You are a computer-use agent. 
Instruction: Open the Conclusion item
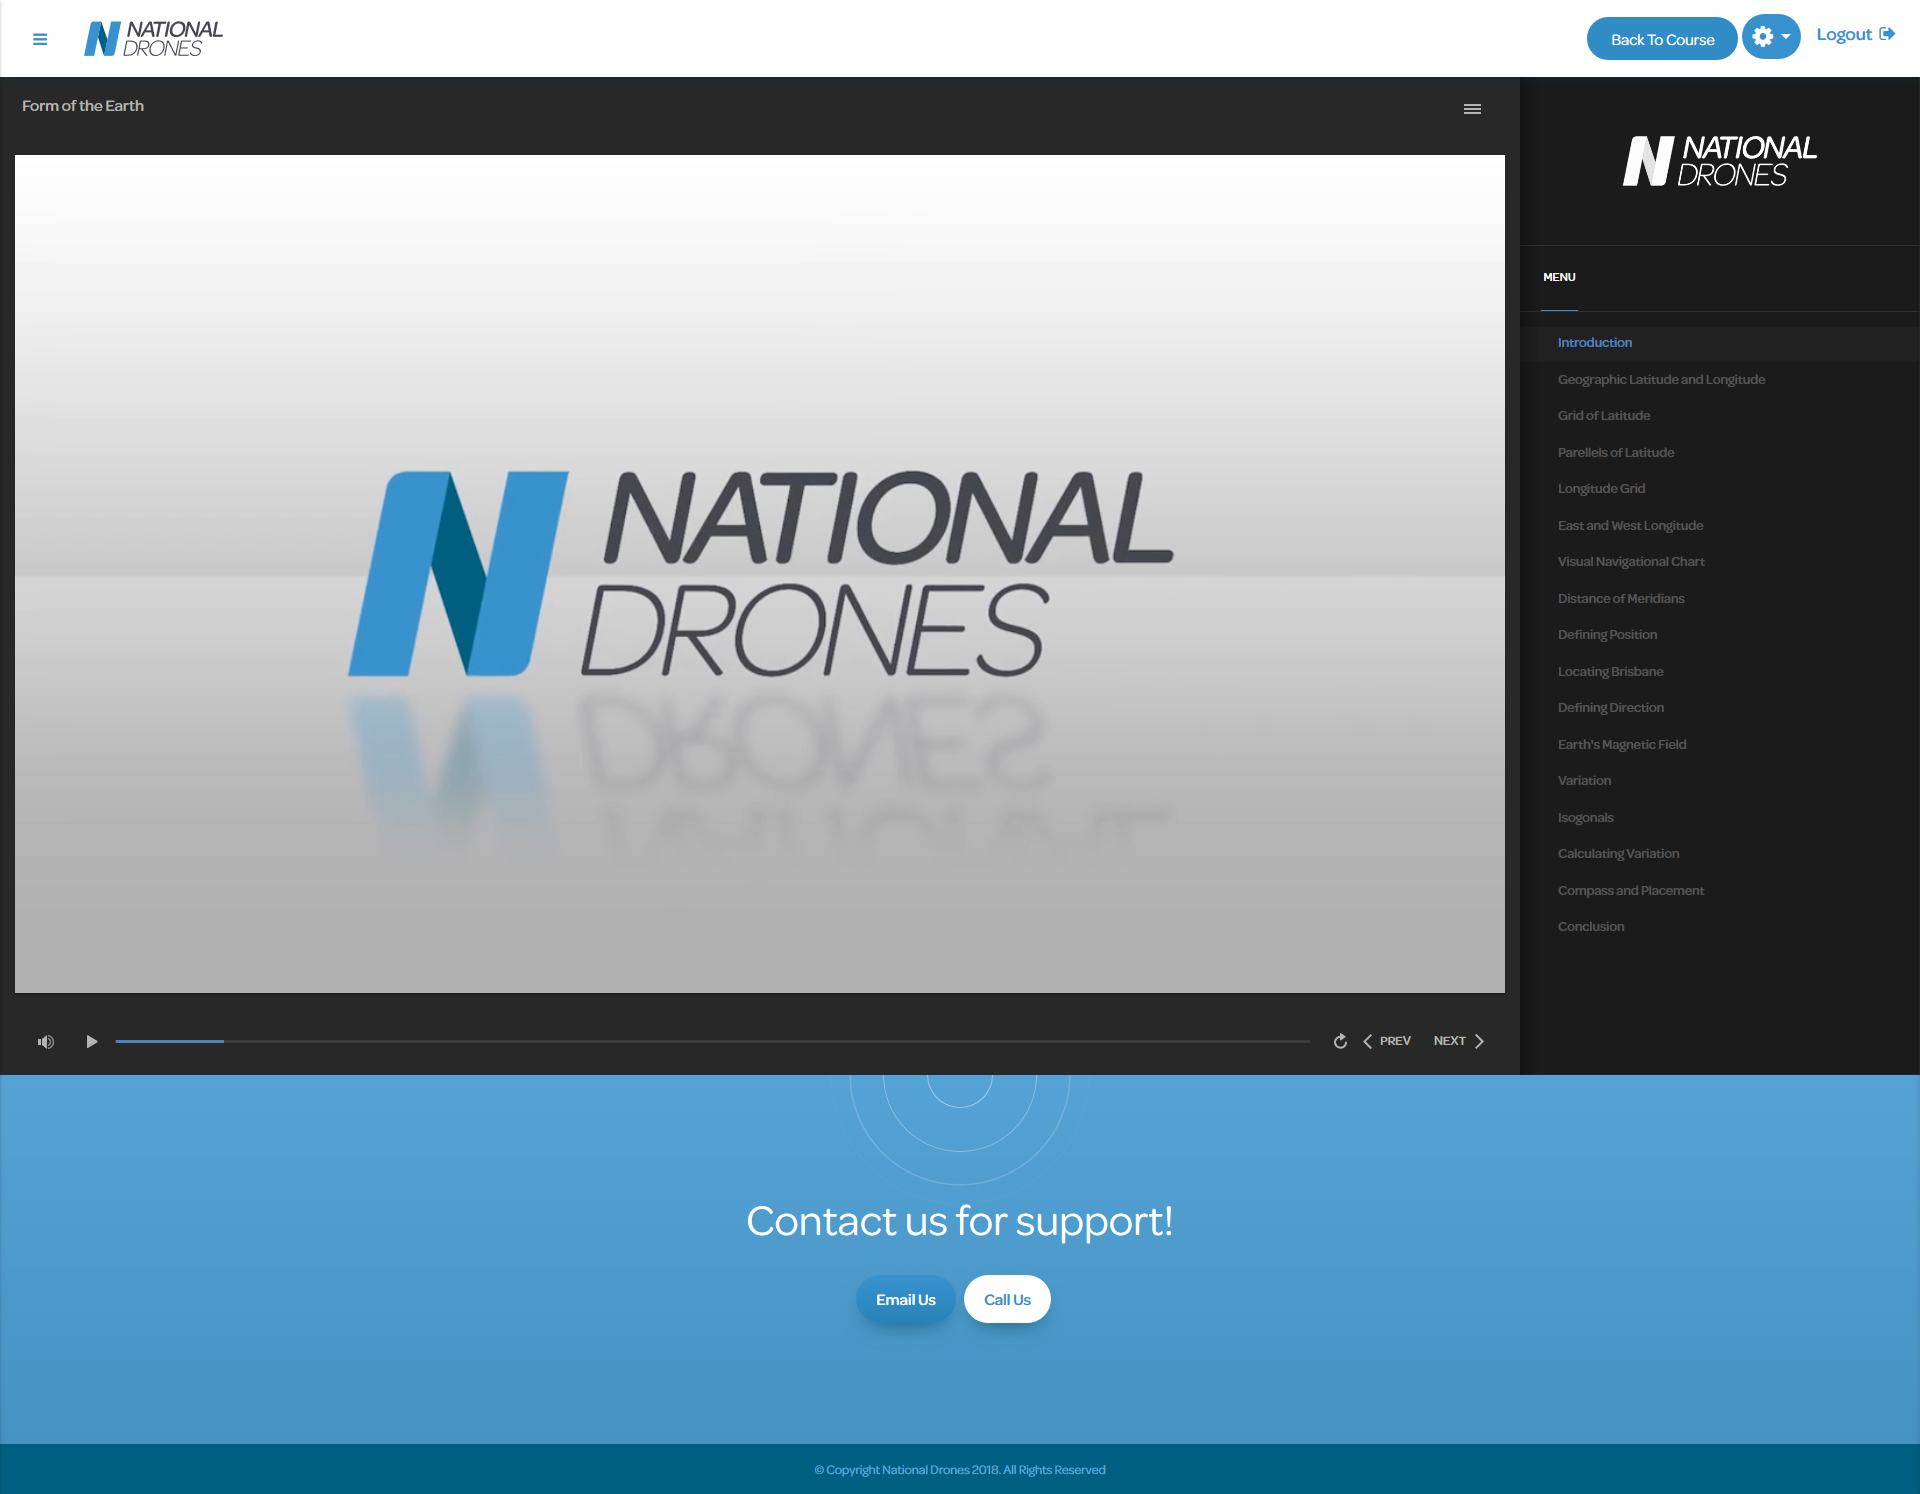(x=1720, y=927)
